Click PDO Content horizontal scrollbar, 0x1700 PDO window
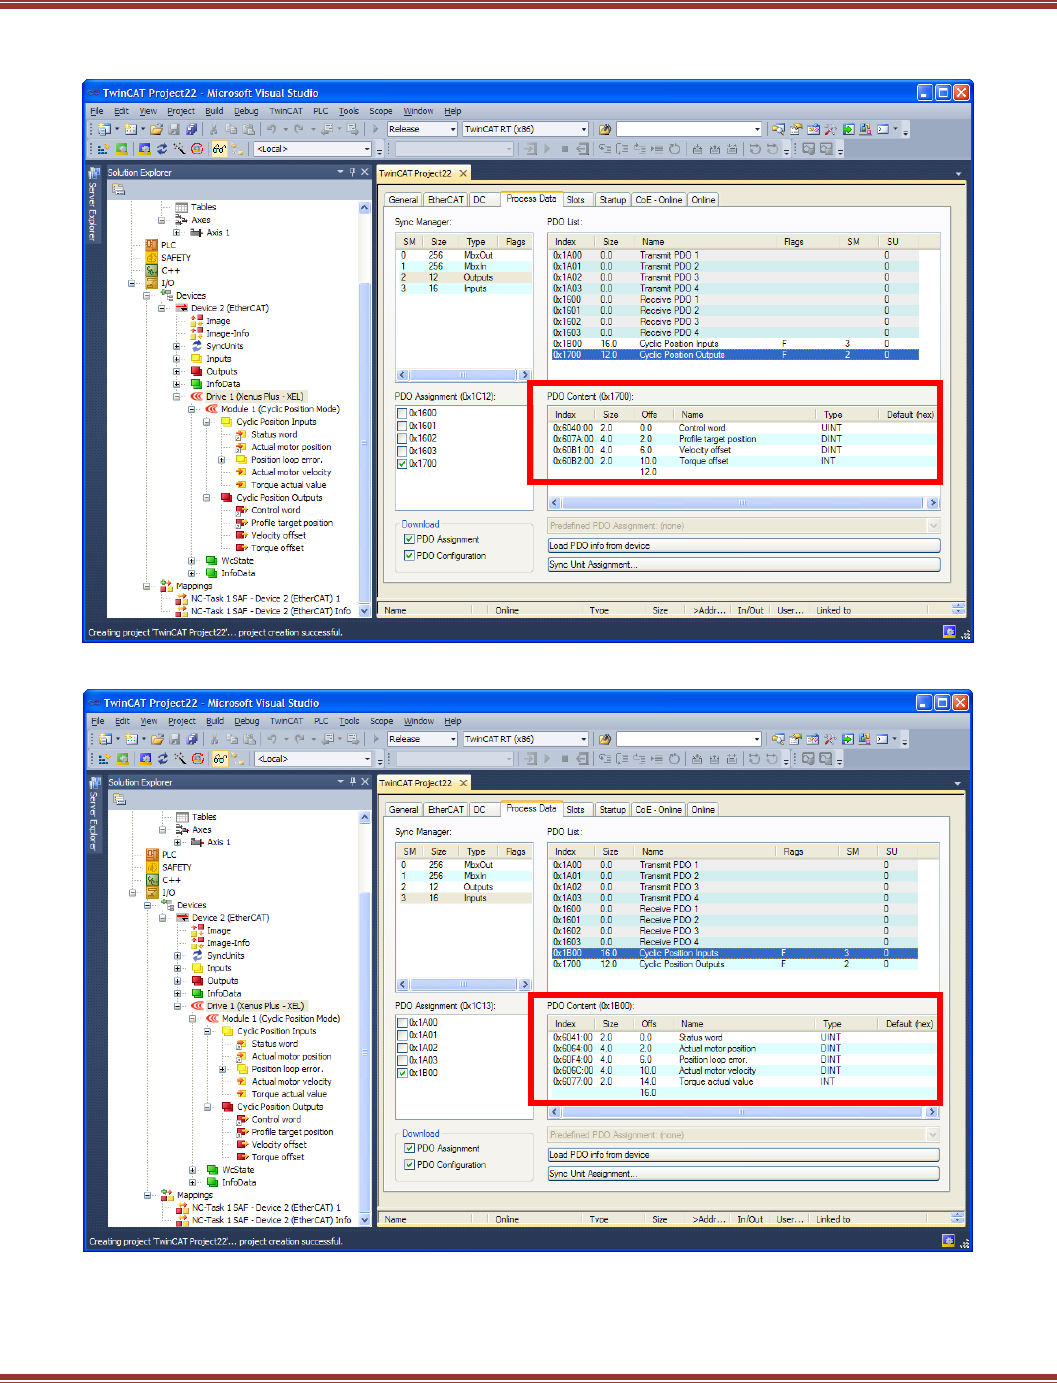The image size is (1057, 1383). tap(743, 503)
